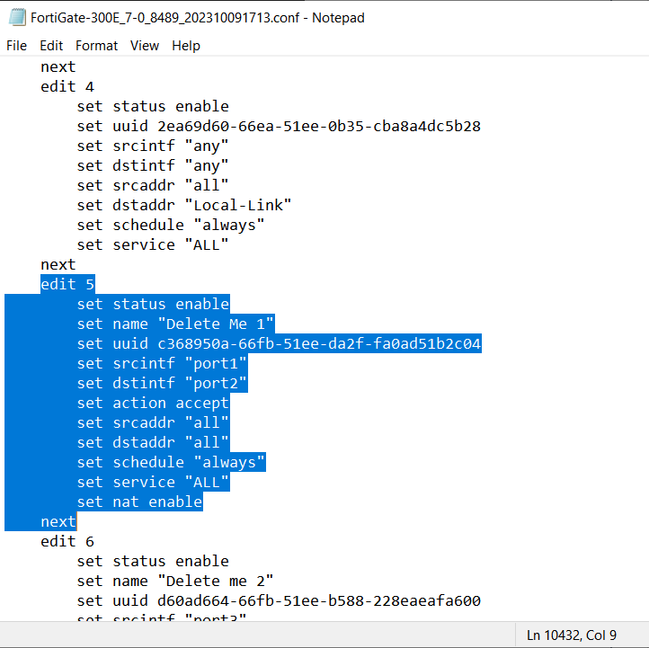Screen dimensions: 649x648
Task: Open the Help menu
Action: 186,46
